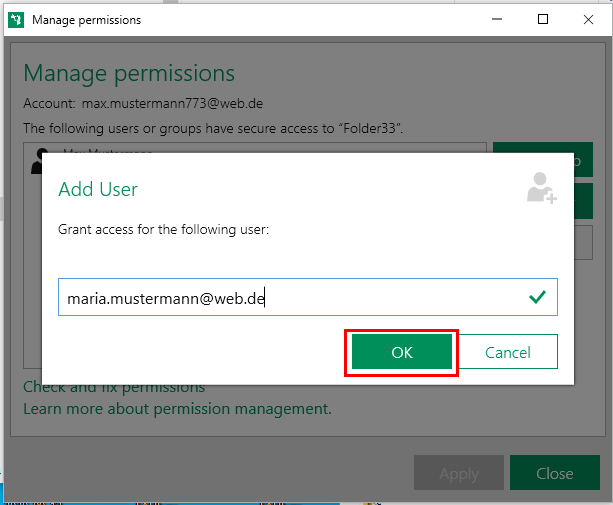Image resolution: width=613 pixels, height=505 pixels.
Task: Open the Check and fix permissions link
Action: (114, 388)
